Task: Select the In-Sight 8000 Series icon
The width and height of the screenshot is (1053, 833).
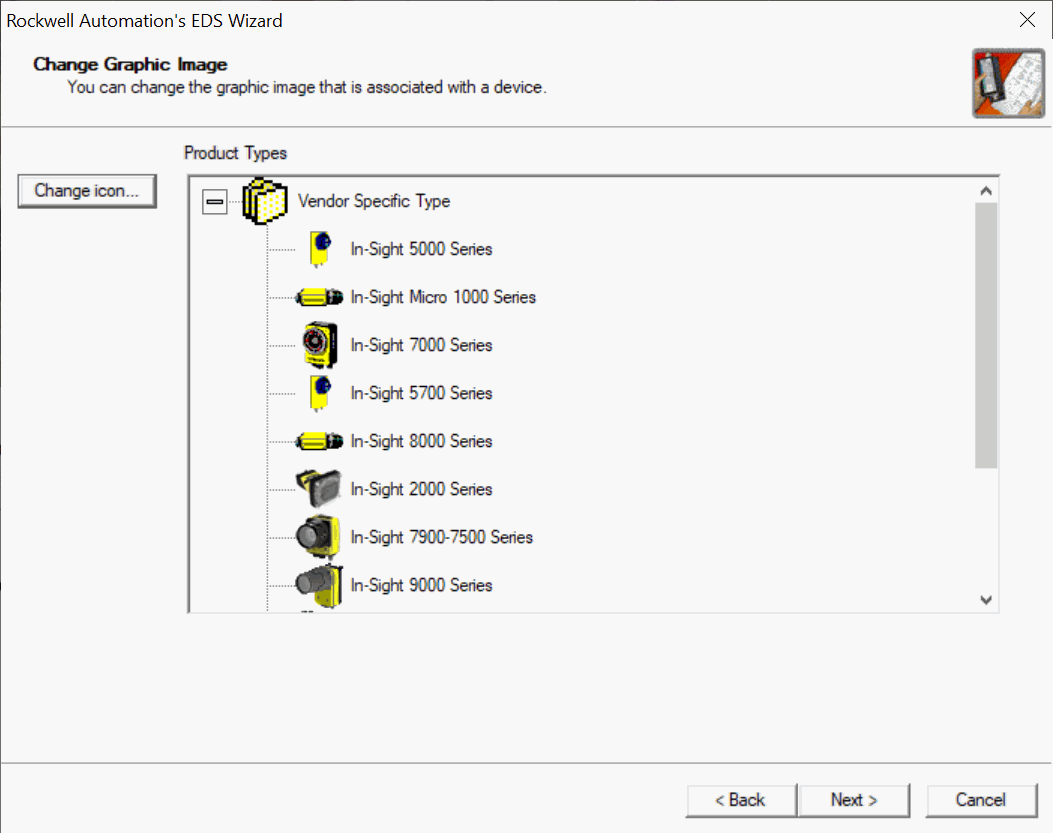Action: tap(320, 441)
